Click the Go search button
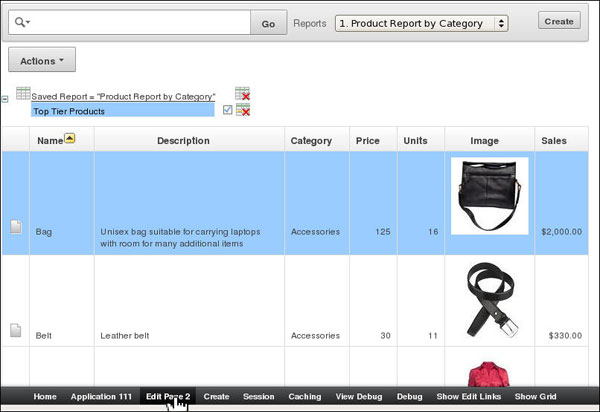Screen dimensions: 600x412 click(268, 23)
